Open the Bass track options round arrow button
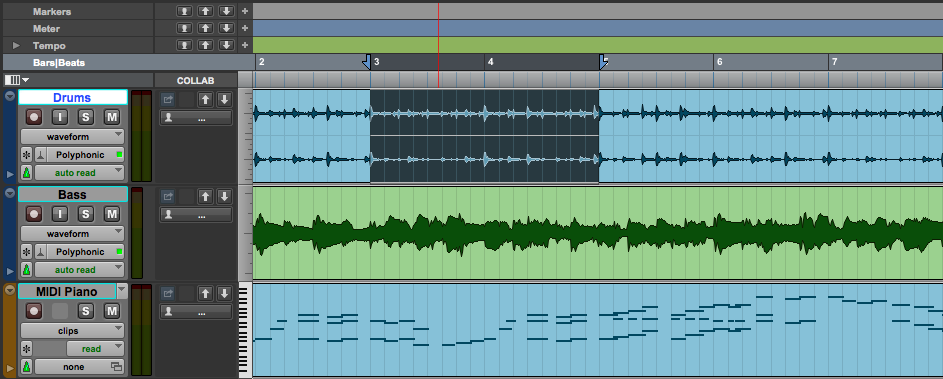 pyautogui.click(x=10, y=193)
